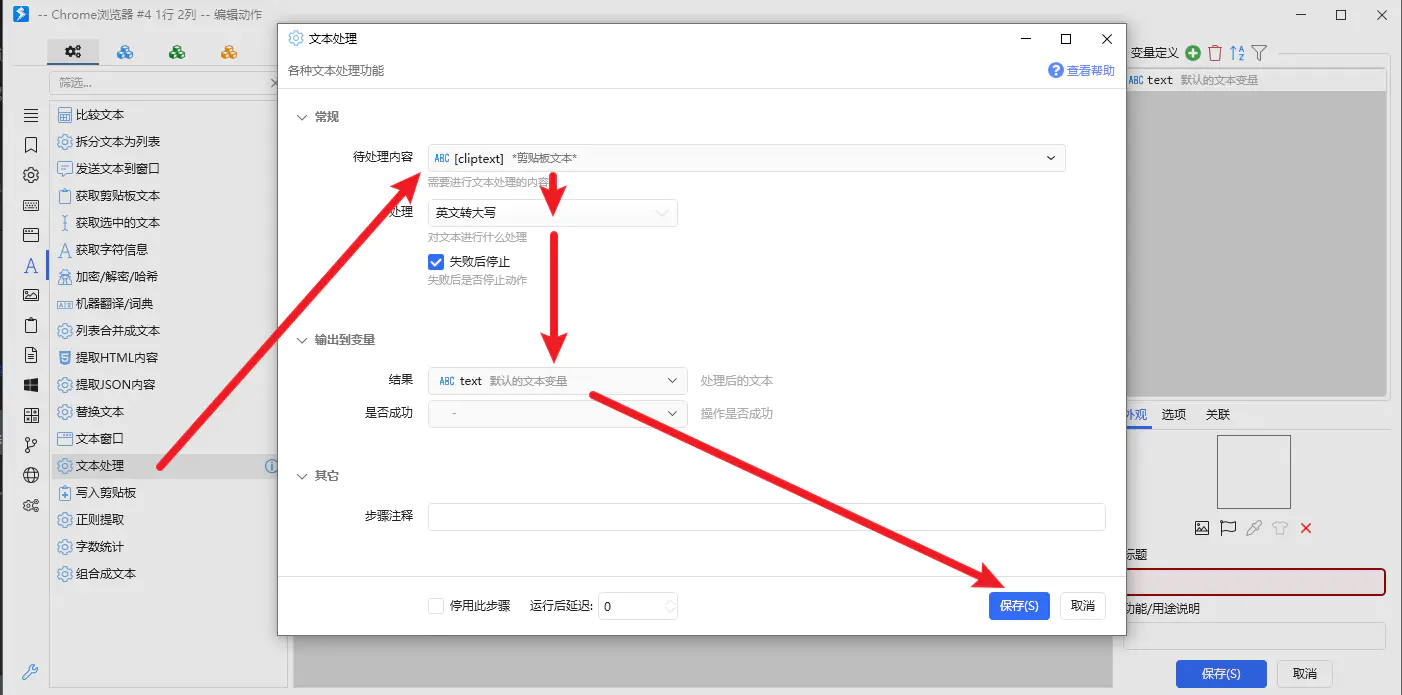
Task: Click 取消 in the background edit window
Action: click(x=1305, y=674)
